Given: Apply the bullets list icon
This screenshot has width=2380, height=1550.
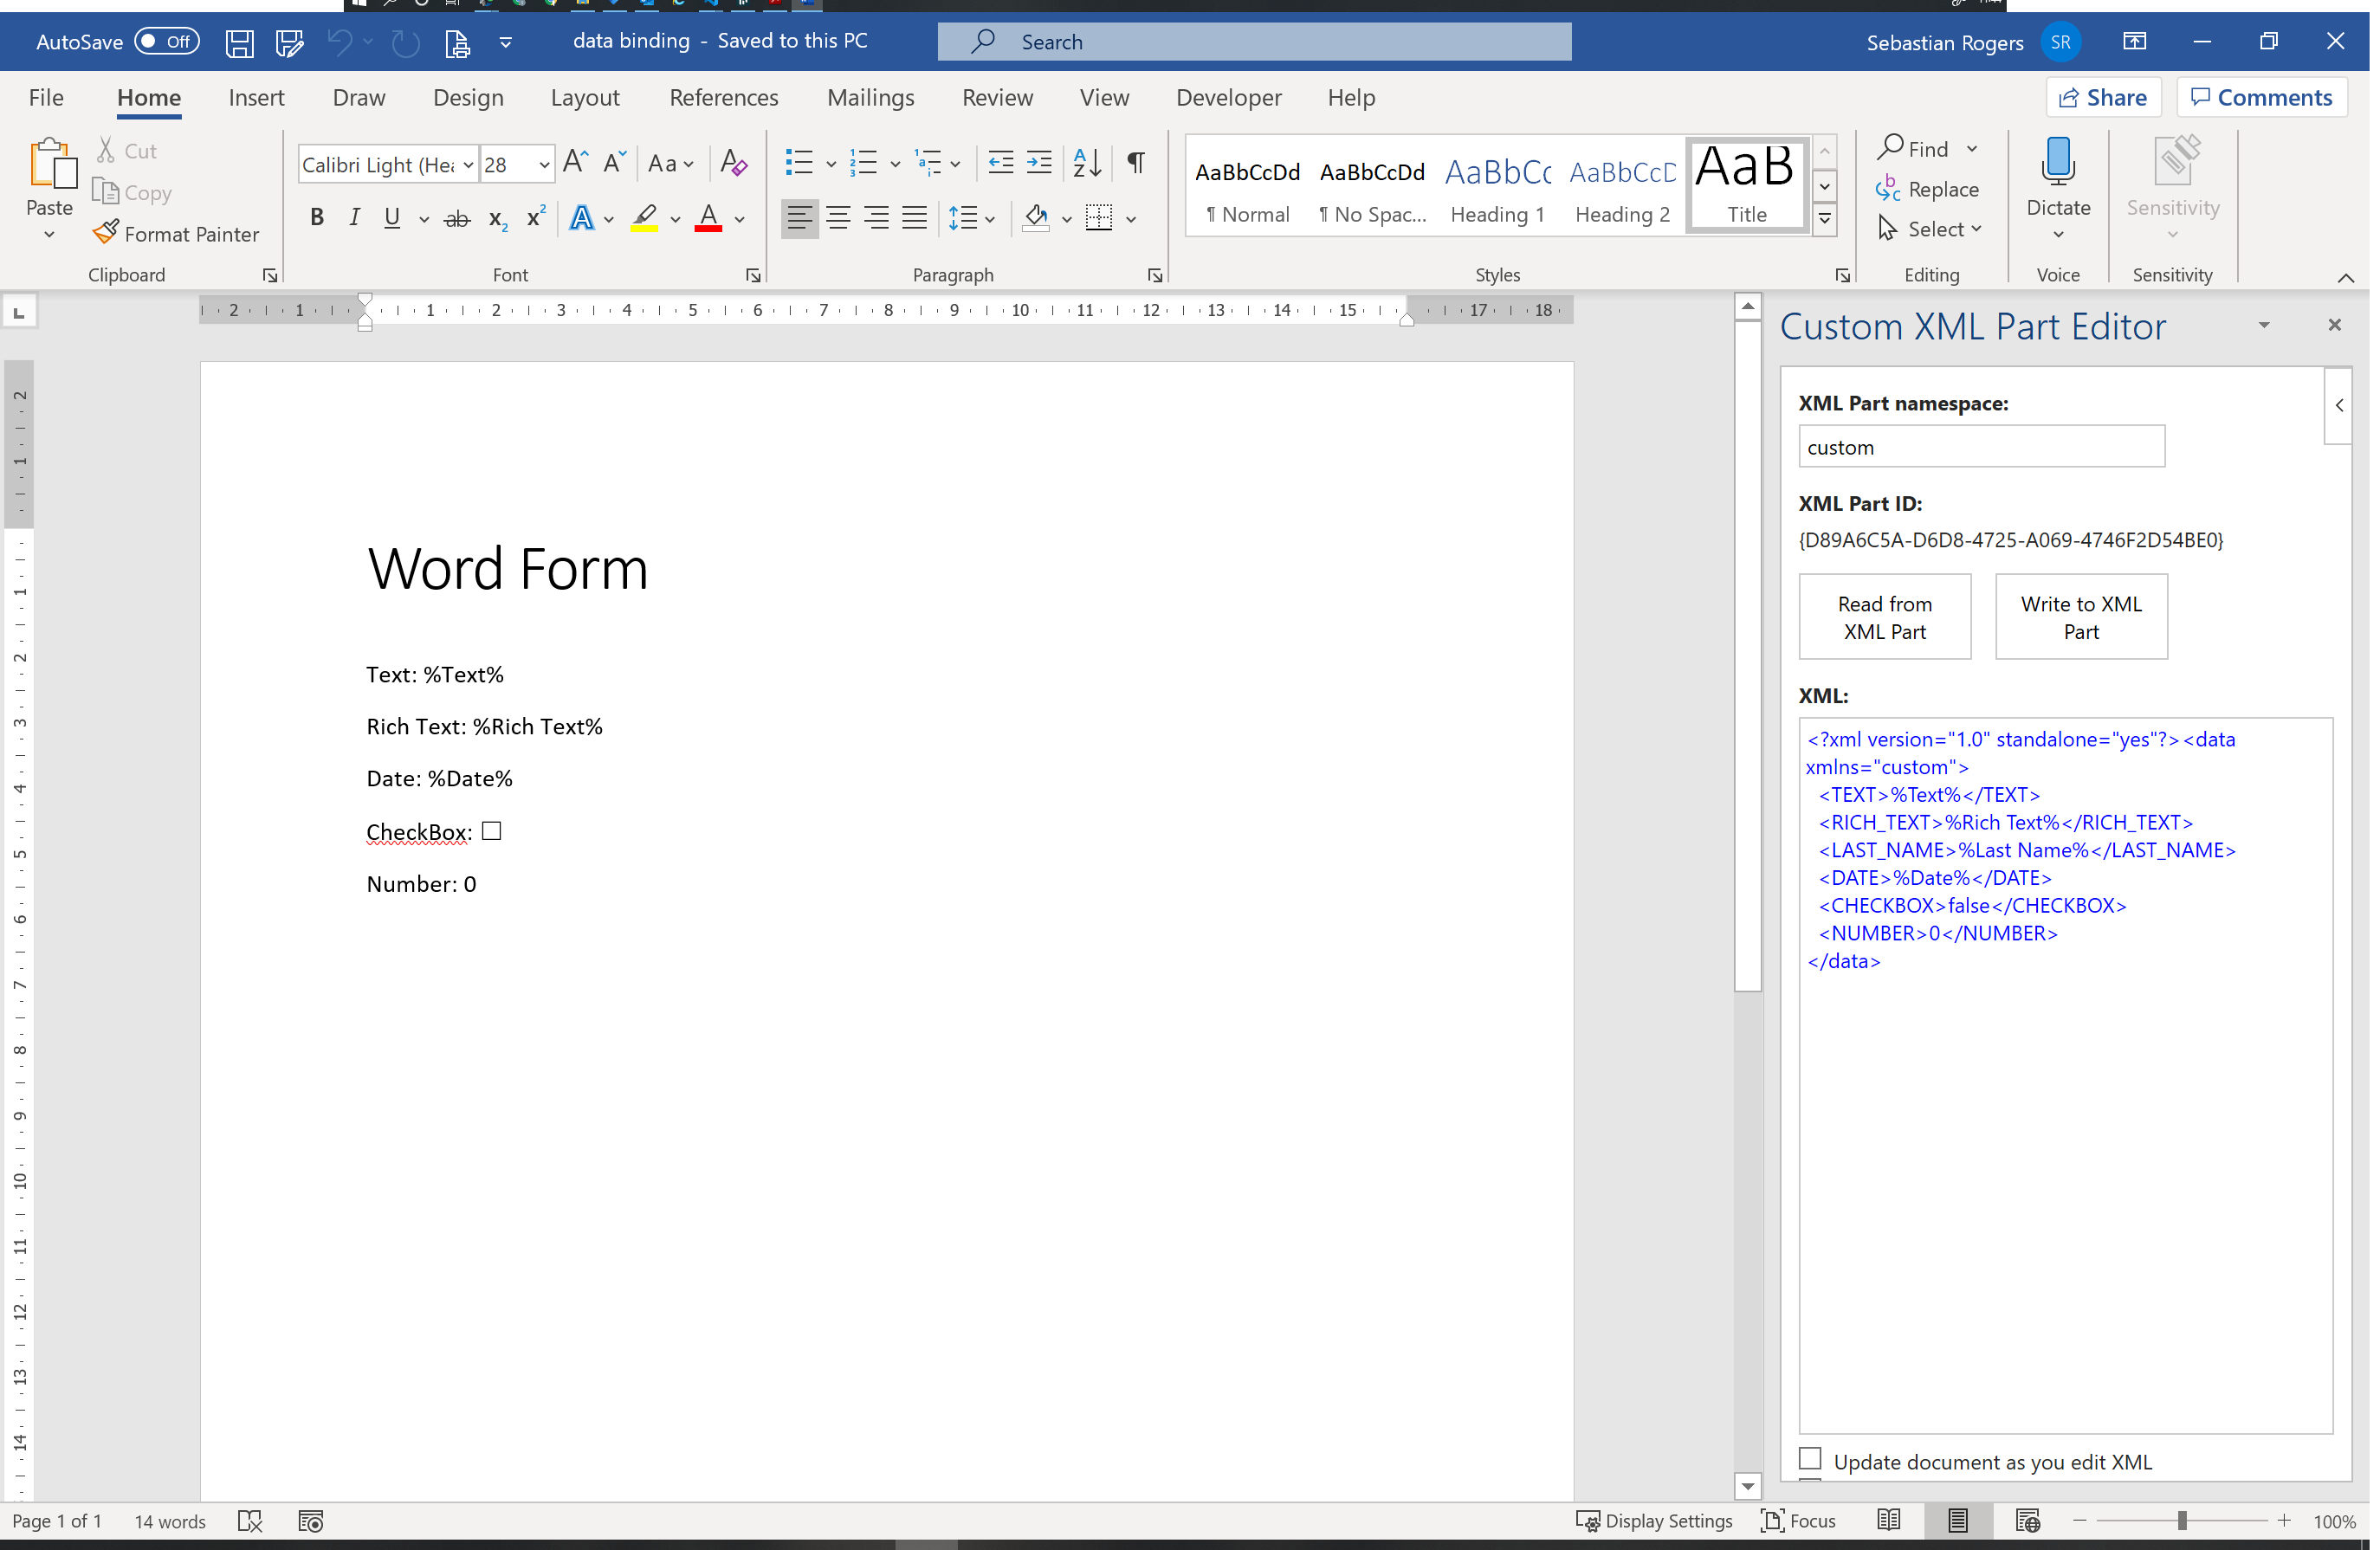Looking at the screenshot, I should pos(799,162).
